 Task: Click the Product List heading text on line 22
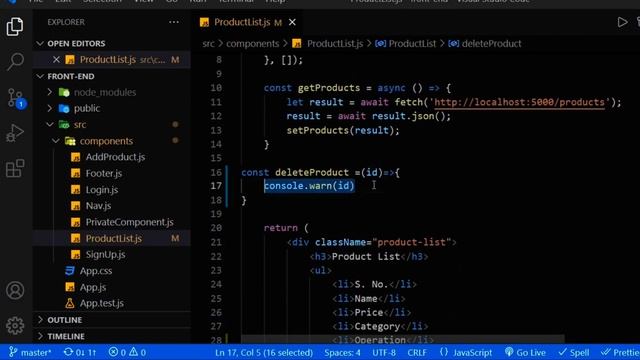point(366,256)
